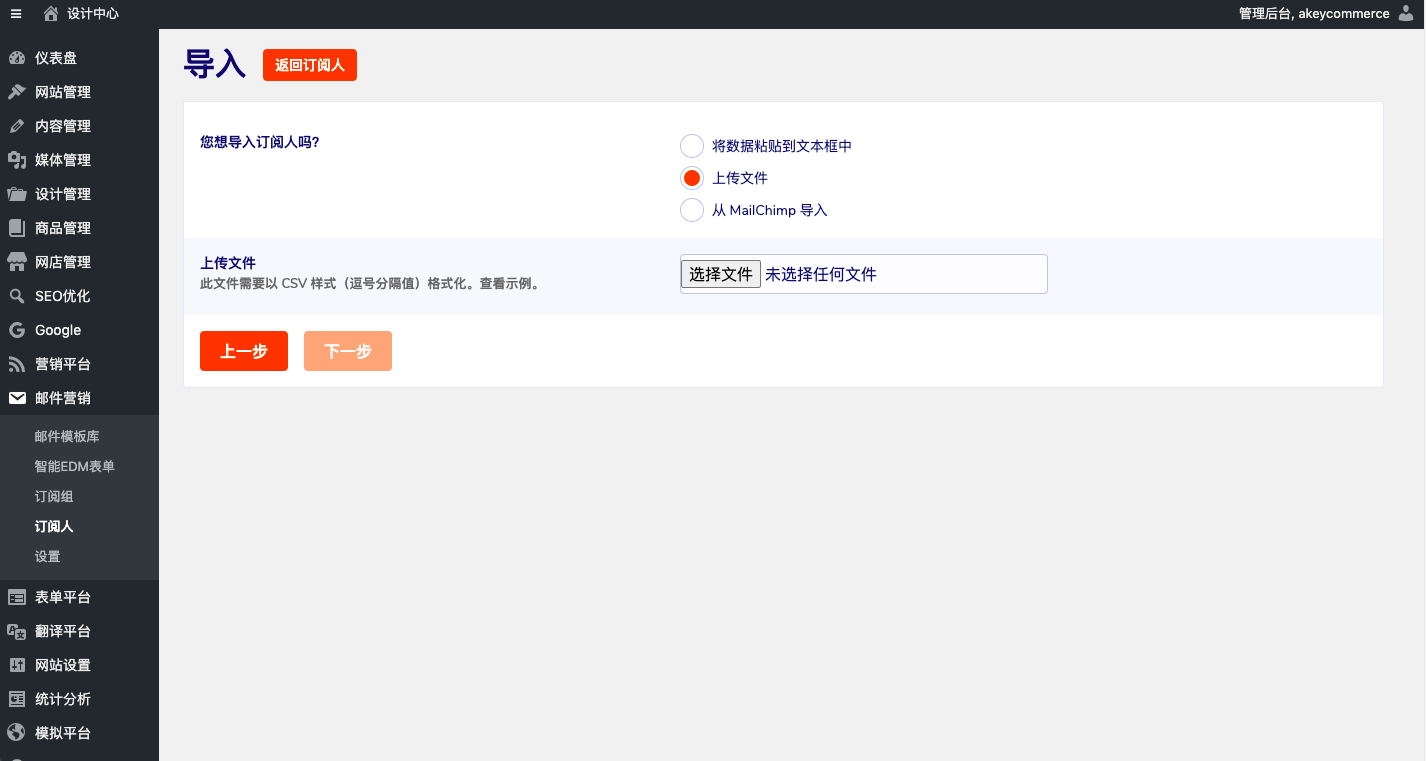Click 管理后台, akeycommerce account text
Image resolution: width=1427 pixels, height=761 pixels.
[x=1314, y=14]
